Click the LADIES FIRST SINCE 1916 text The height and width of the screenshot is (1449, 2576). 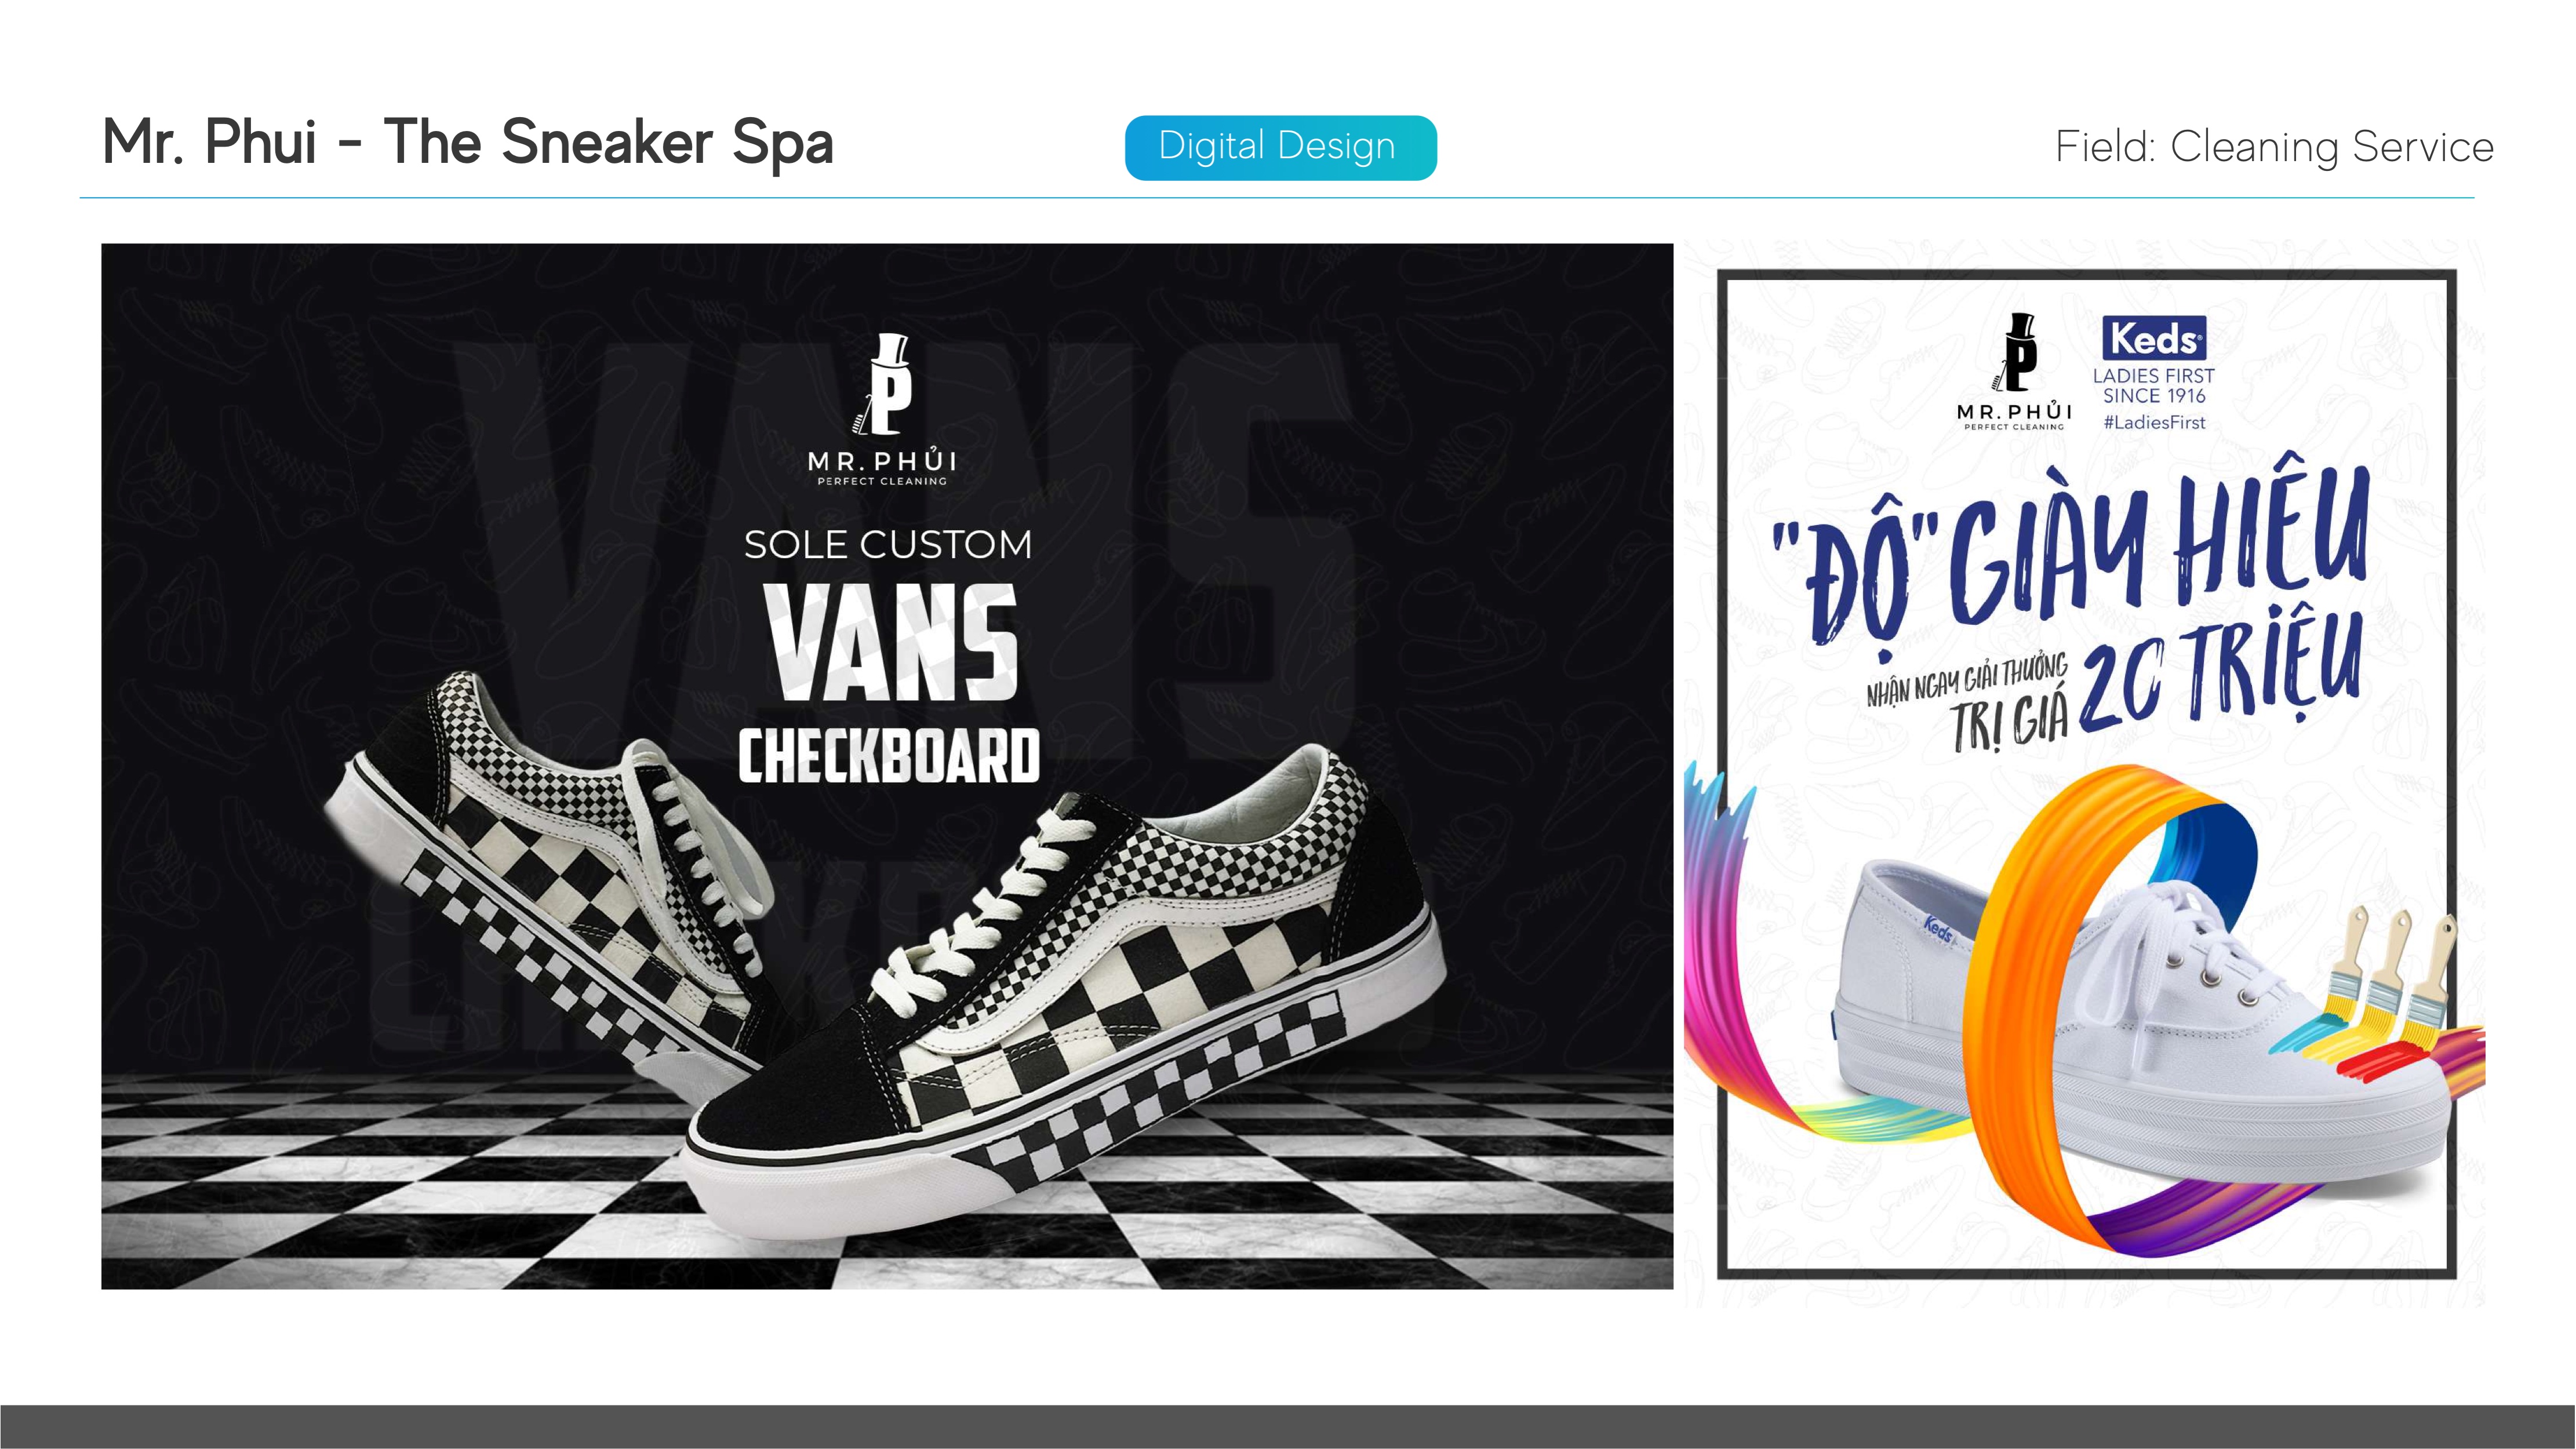2154,385
